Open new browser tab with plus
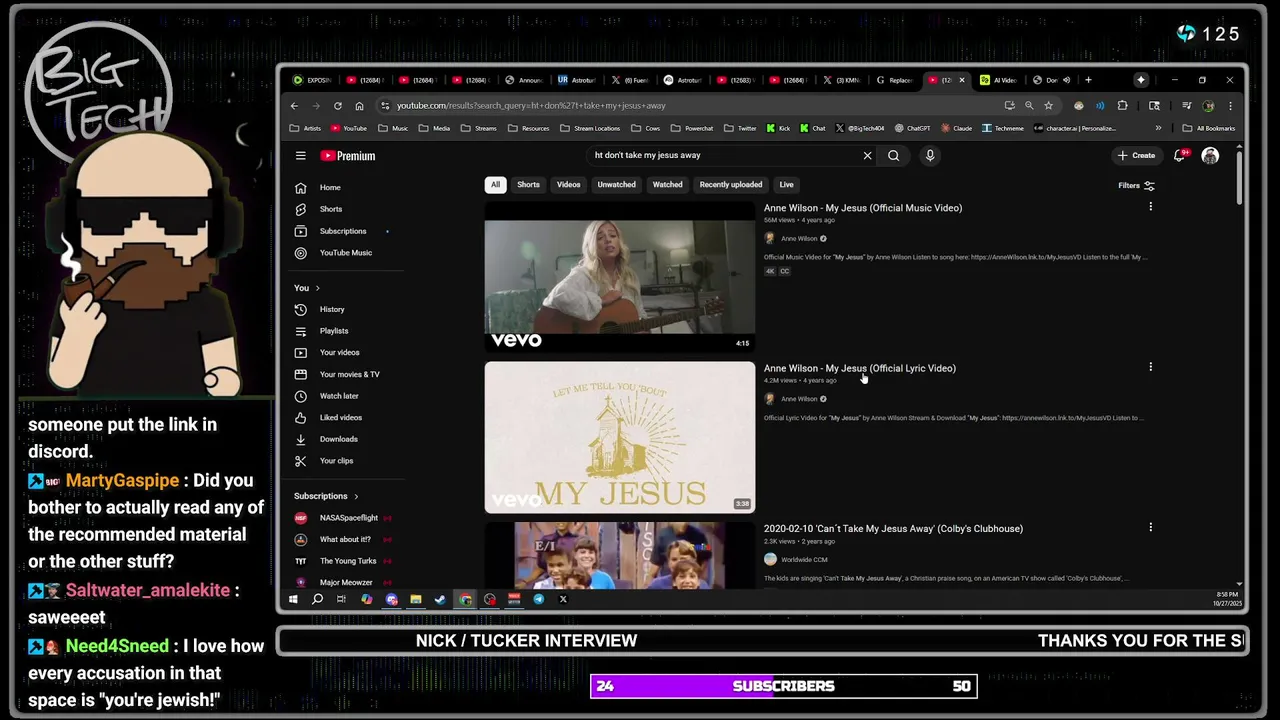The width and height of the screenshot is (1280, 720). [1088, 80]
